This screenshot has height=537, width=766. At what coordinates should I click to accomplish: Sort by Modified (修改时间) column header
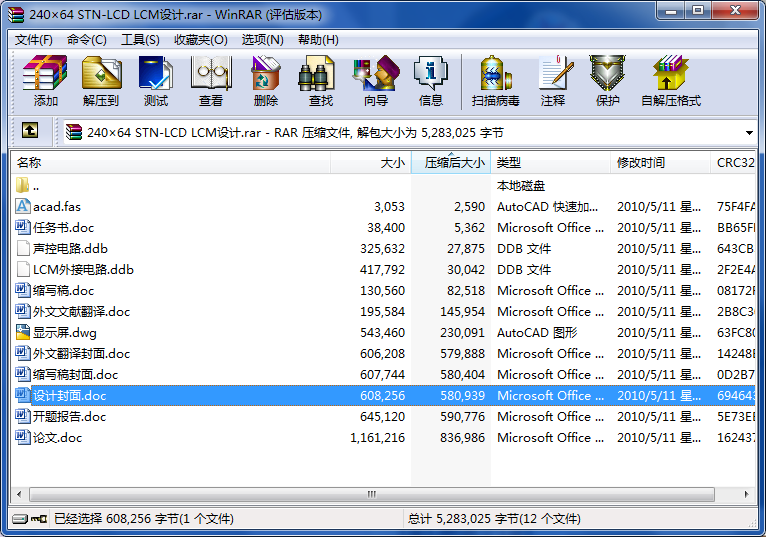pos(660,163)
